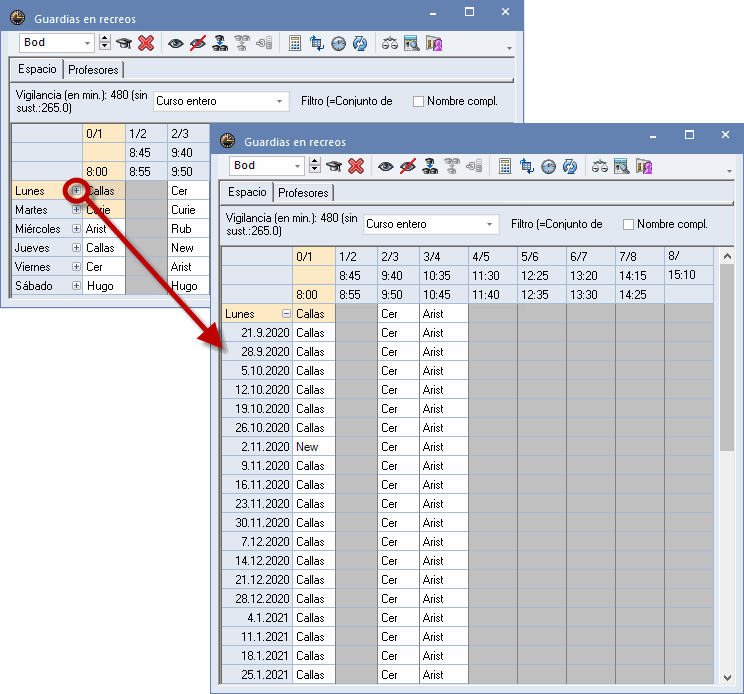Click the 3/4 column header in front window

click(x=444, y=257)
